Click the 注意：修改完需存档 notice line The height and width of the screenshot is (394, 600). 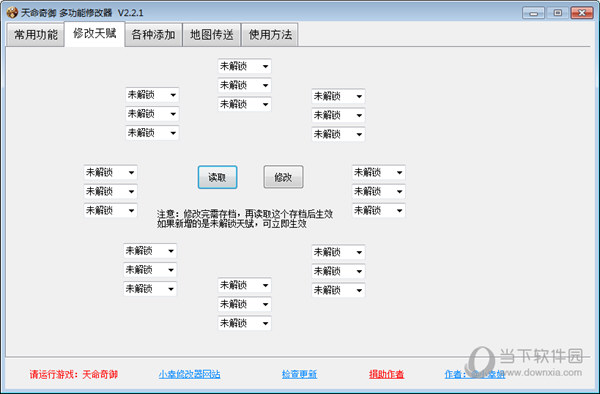click(x=245, y=214)
